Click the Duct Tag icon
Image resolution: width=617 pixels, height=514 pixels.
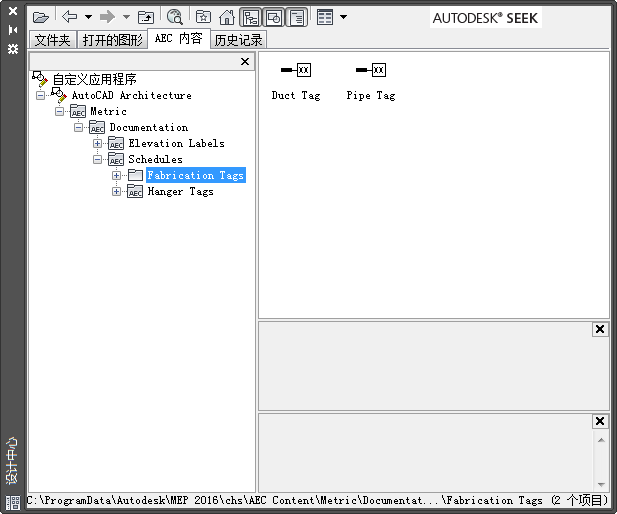(x=296, y=70)
